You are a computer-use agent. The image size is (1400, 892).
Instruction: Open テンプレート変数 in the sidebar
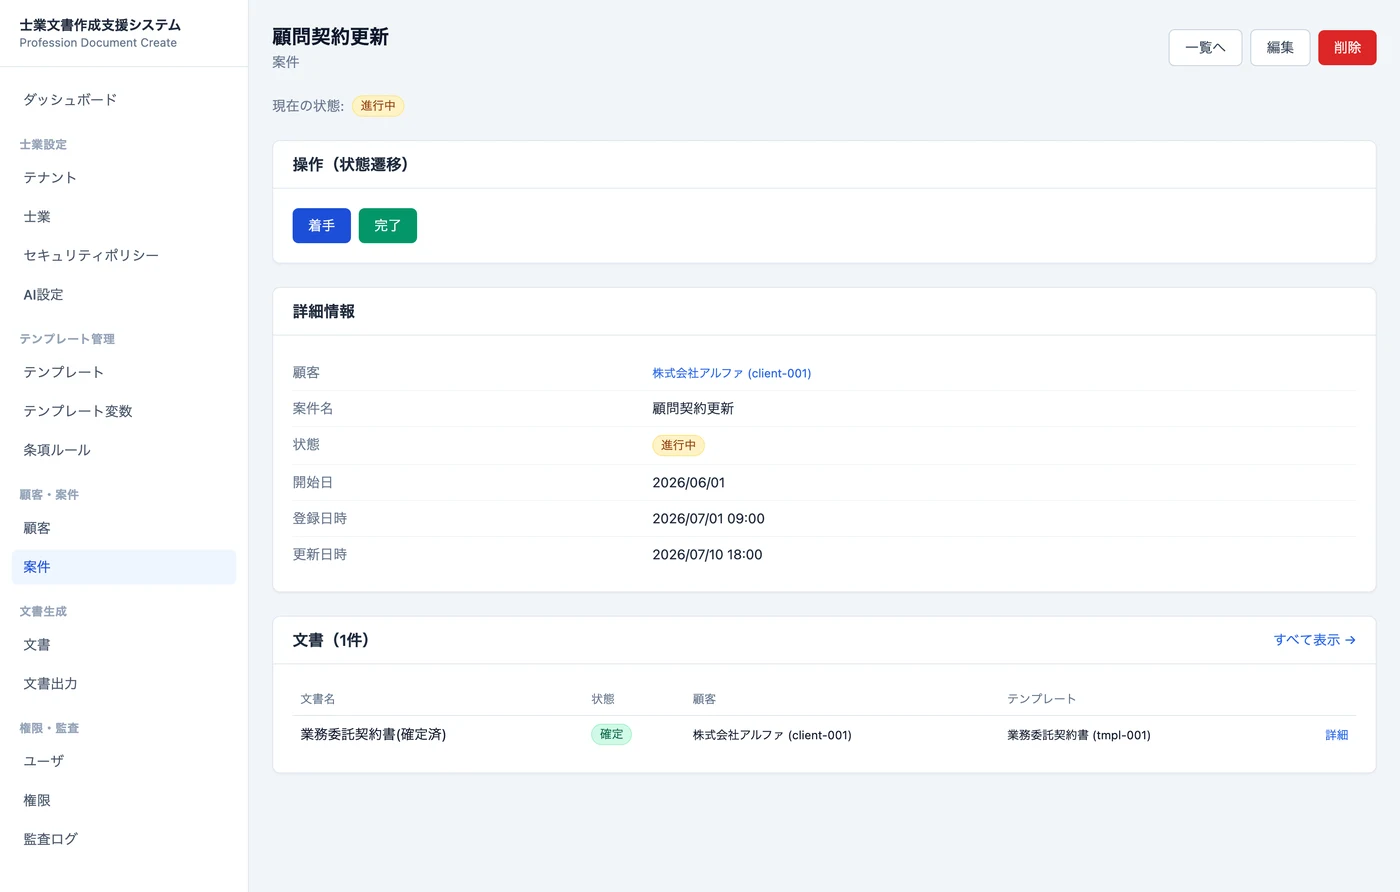point(124,411)
